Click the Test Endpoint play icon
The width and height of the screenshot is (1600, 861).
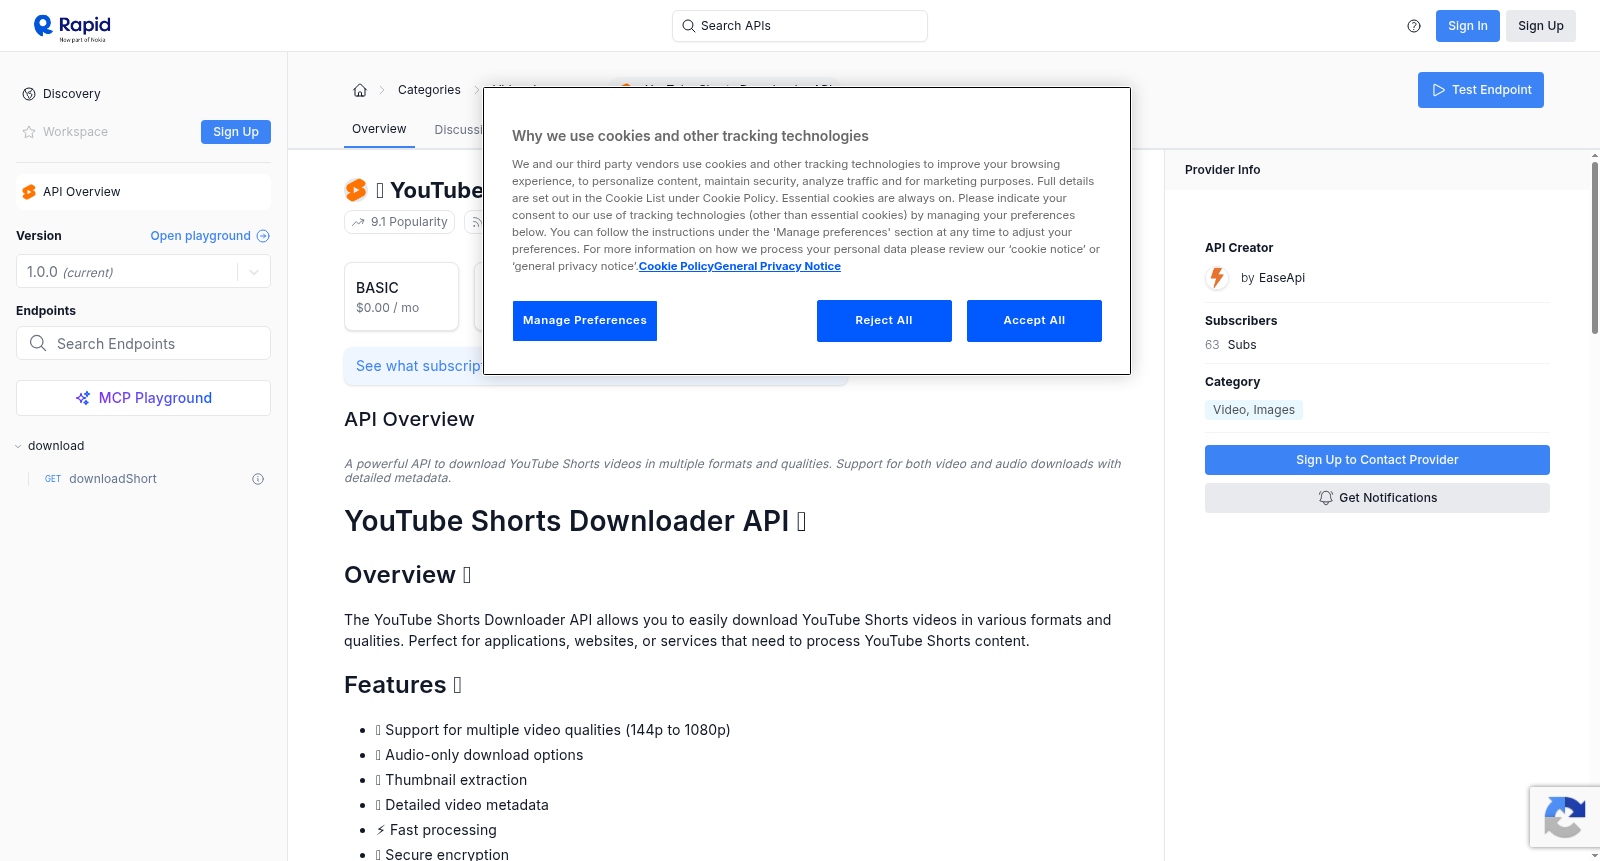point(1439,90)
